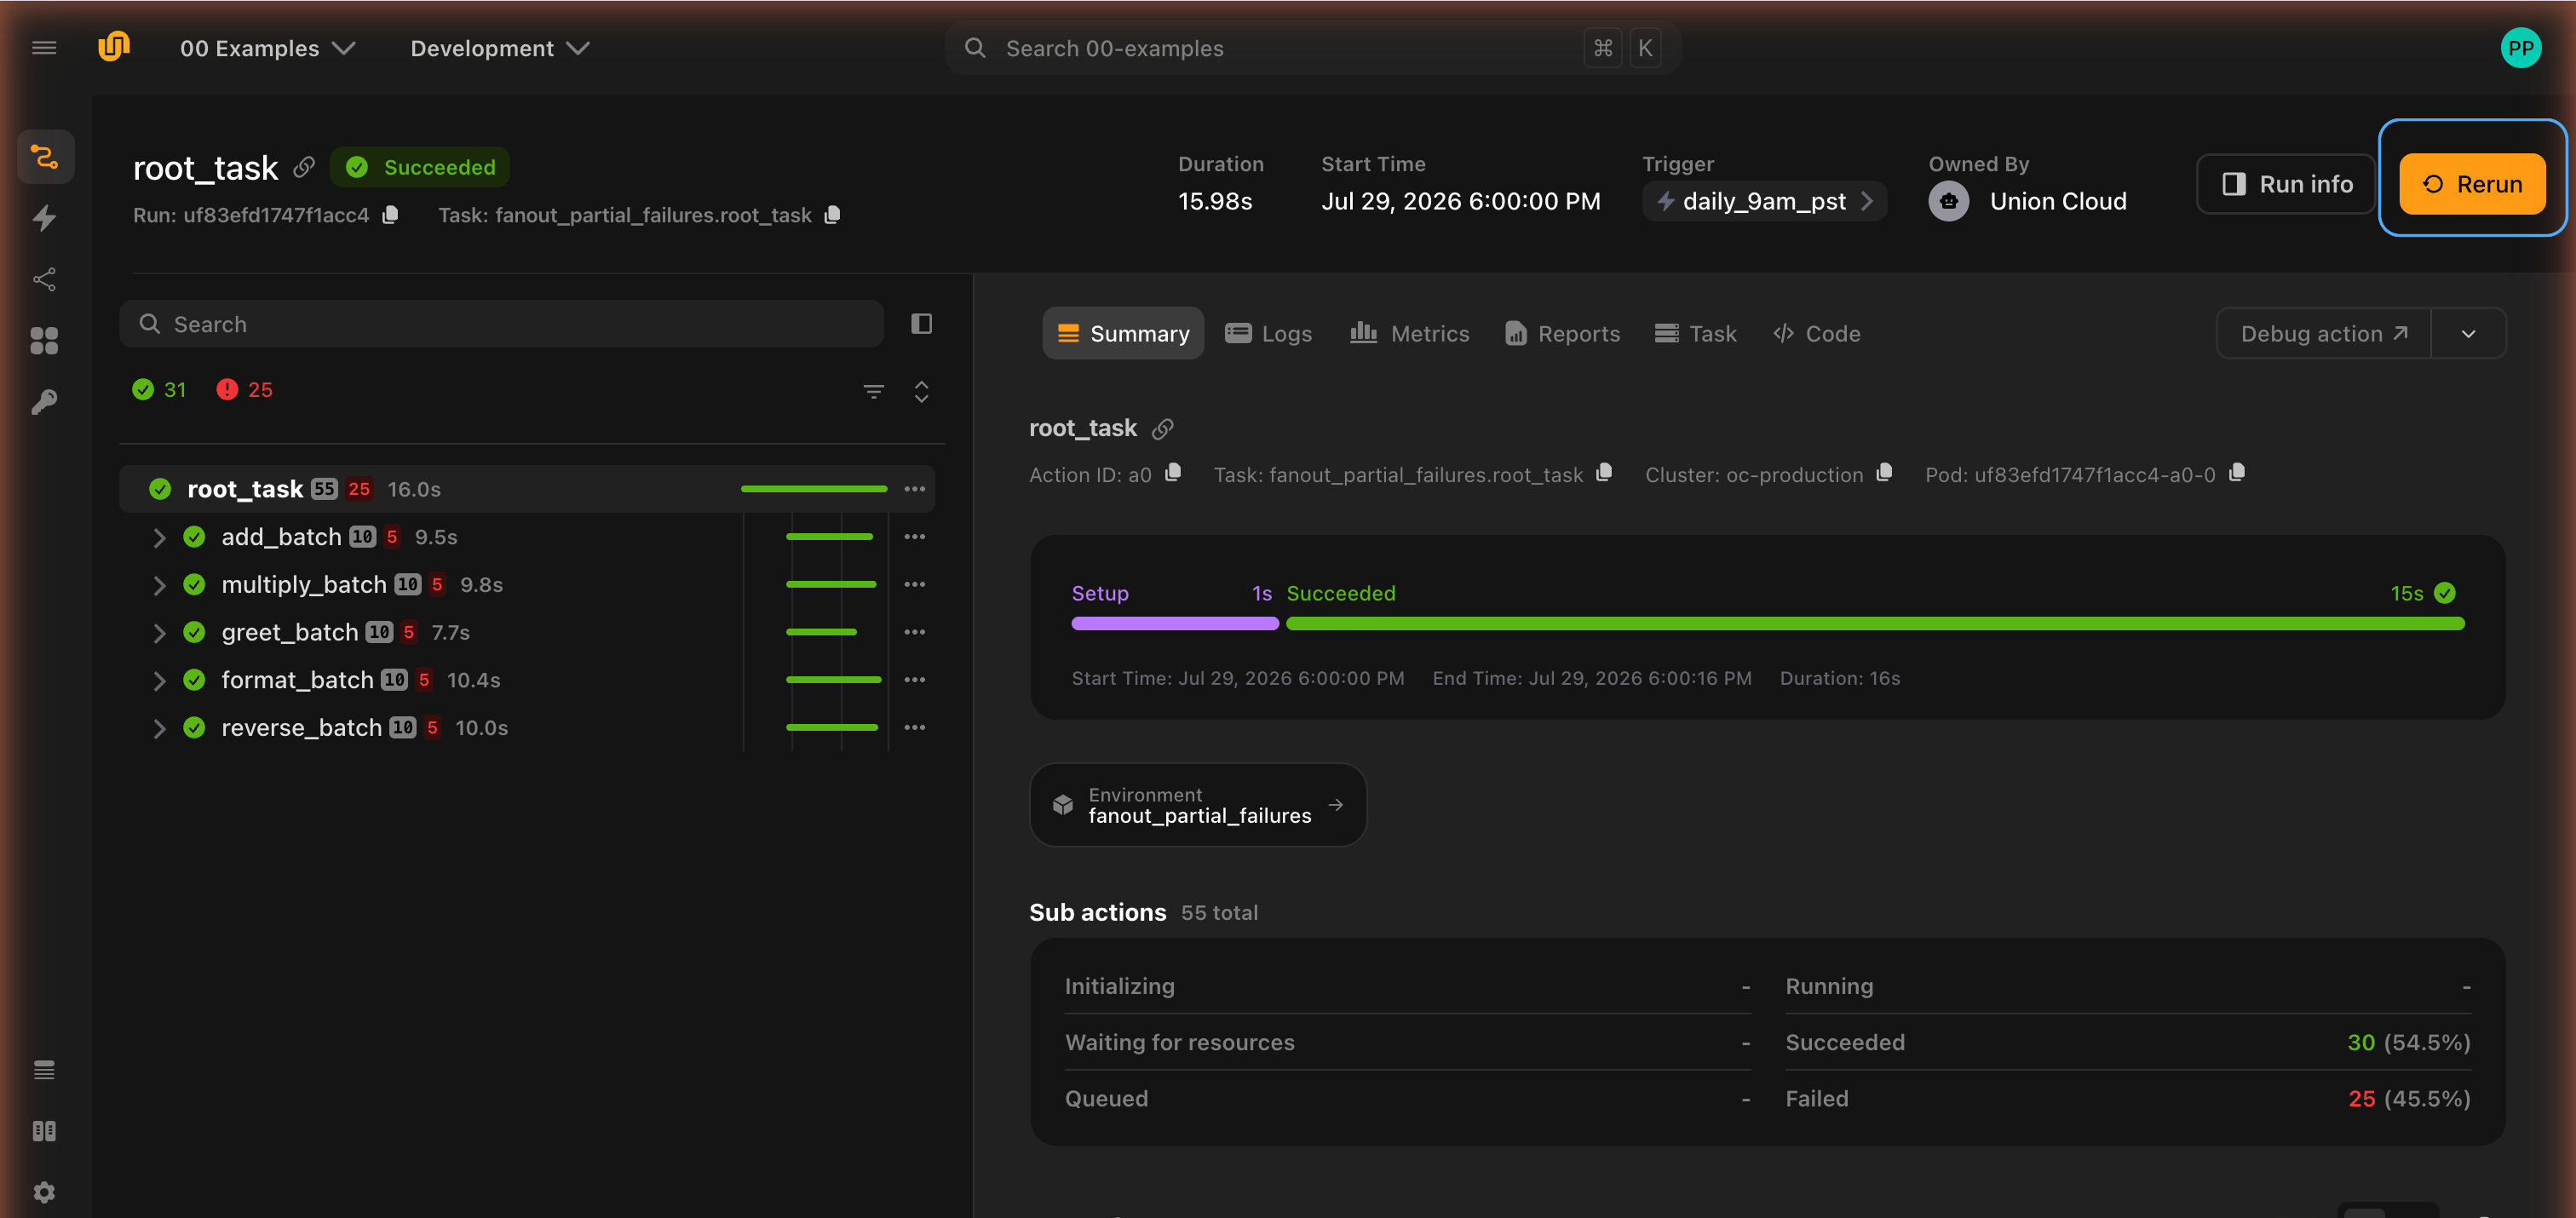Click the Rerun button
Viewport: 2576px width, 1218px height.
[2472, 184]
